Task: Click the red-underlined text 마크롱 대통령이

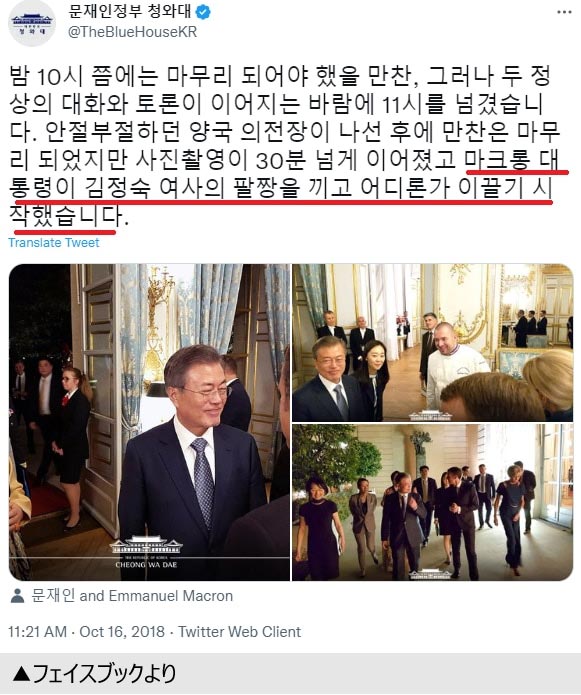Action: click(x=282, y=174)
